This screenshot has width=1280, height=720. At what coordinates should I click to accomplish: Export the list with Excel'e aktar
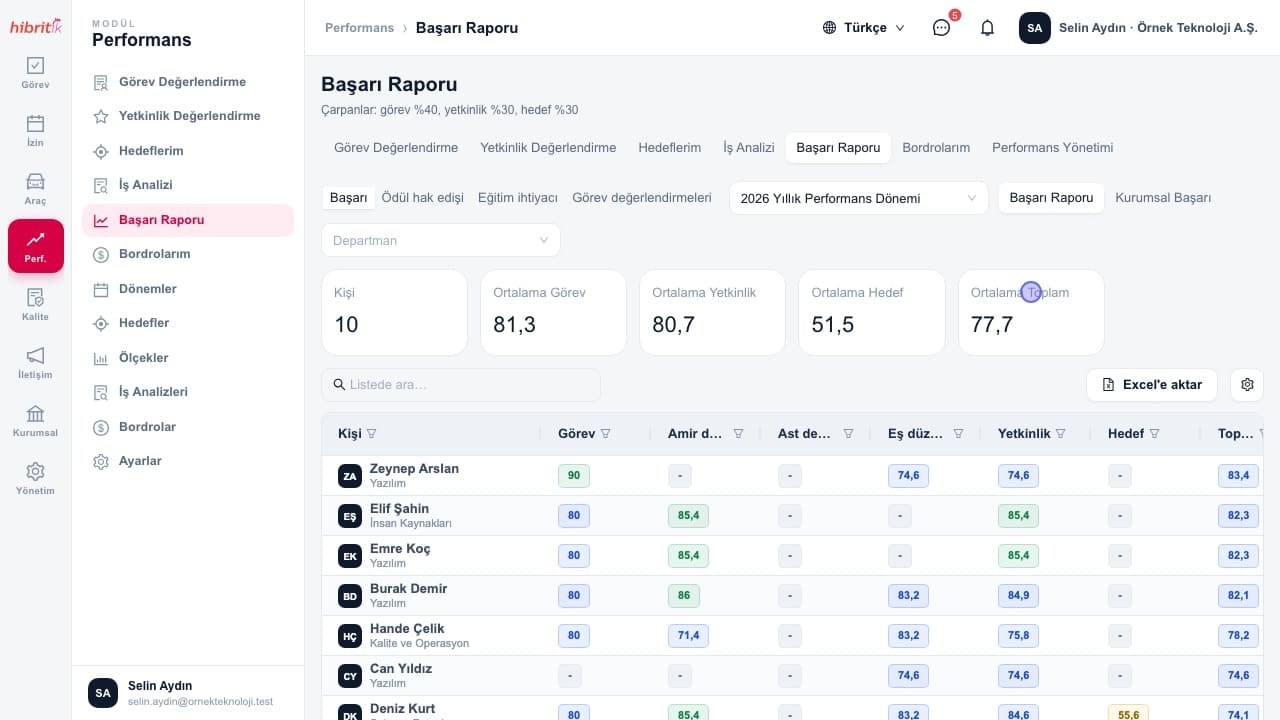click(x=1152, y=385)
